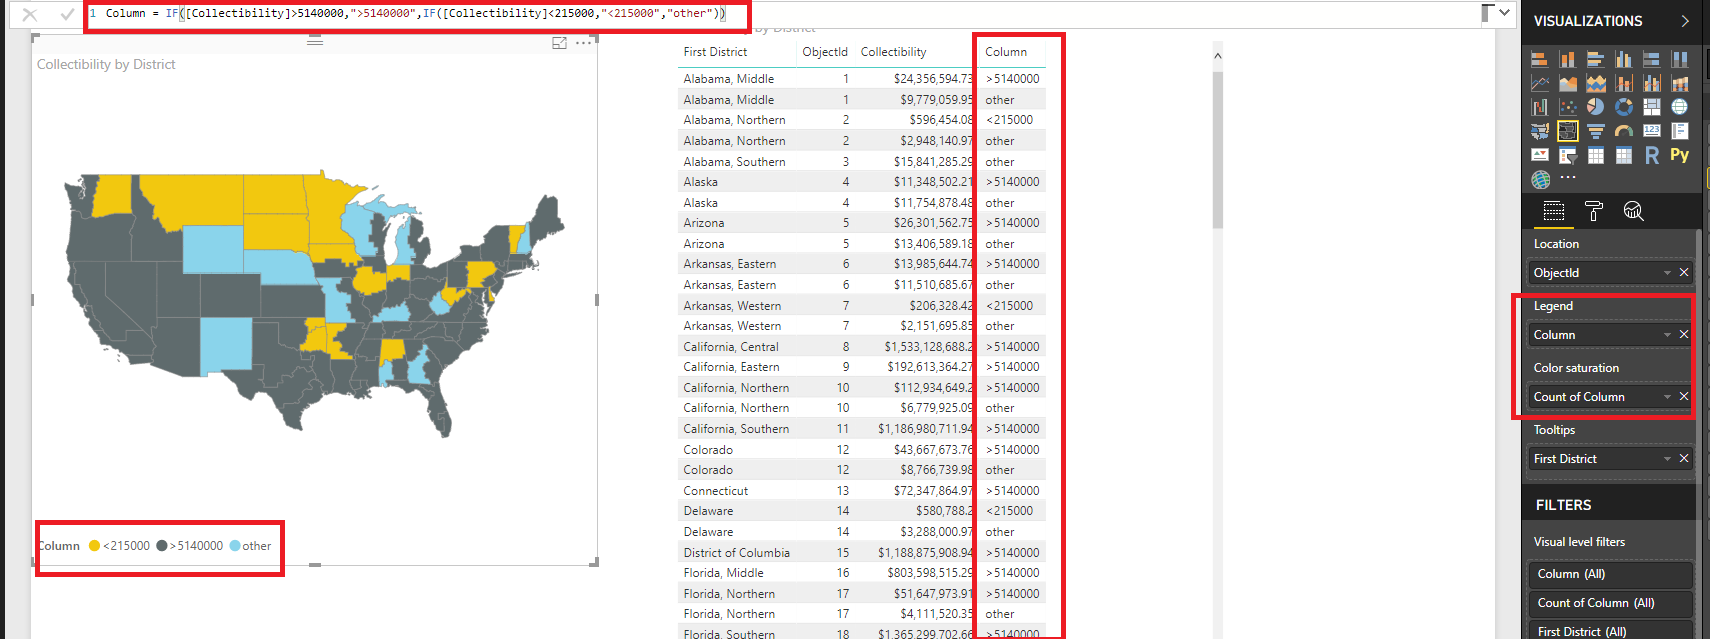Remove First District from Tooltips
1710x639 pixels.
point(1684,459)
